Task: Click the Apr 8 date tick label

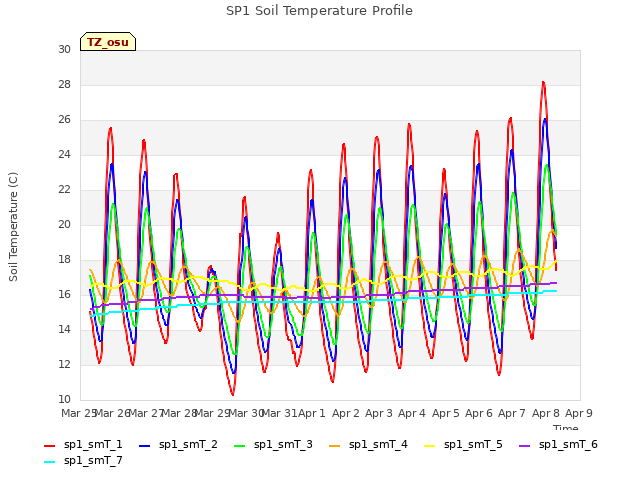Action: point(546,413)
